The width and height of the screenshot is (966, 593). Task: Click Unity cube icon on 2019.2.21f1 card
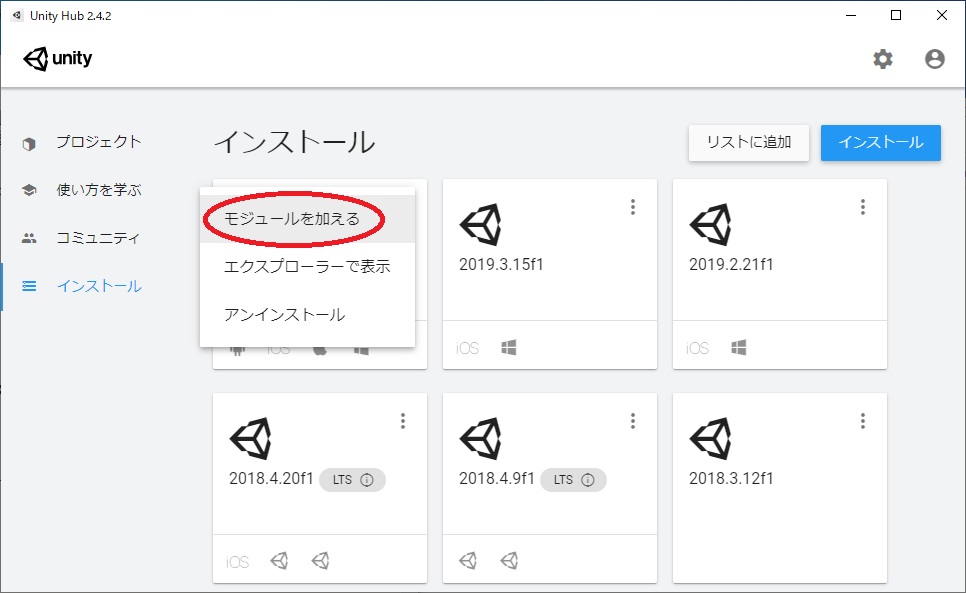pyautogui.click(x=711, y=225)
